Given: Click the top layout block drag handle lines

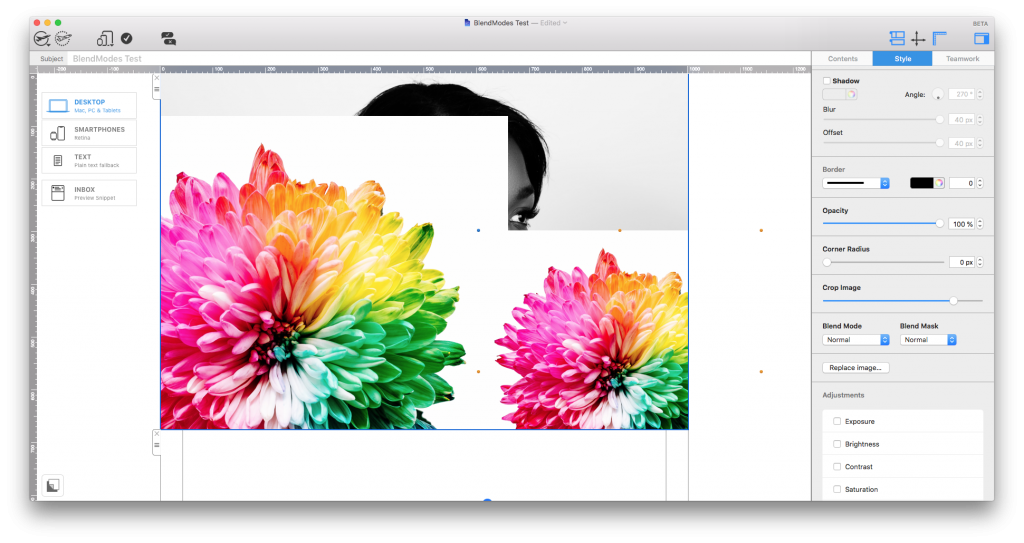Looking at the screenshot, I should pyautogui.click(x=157, y=90).
